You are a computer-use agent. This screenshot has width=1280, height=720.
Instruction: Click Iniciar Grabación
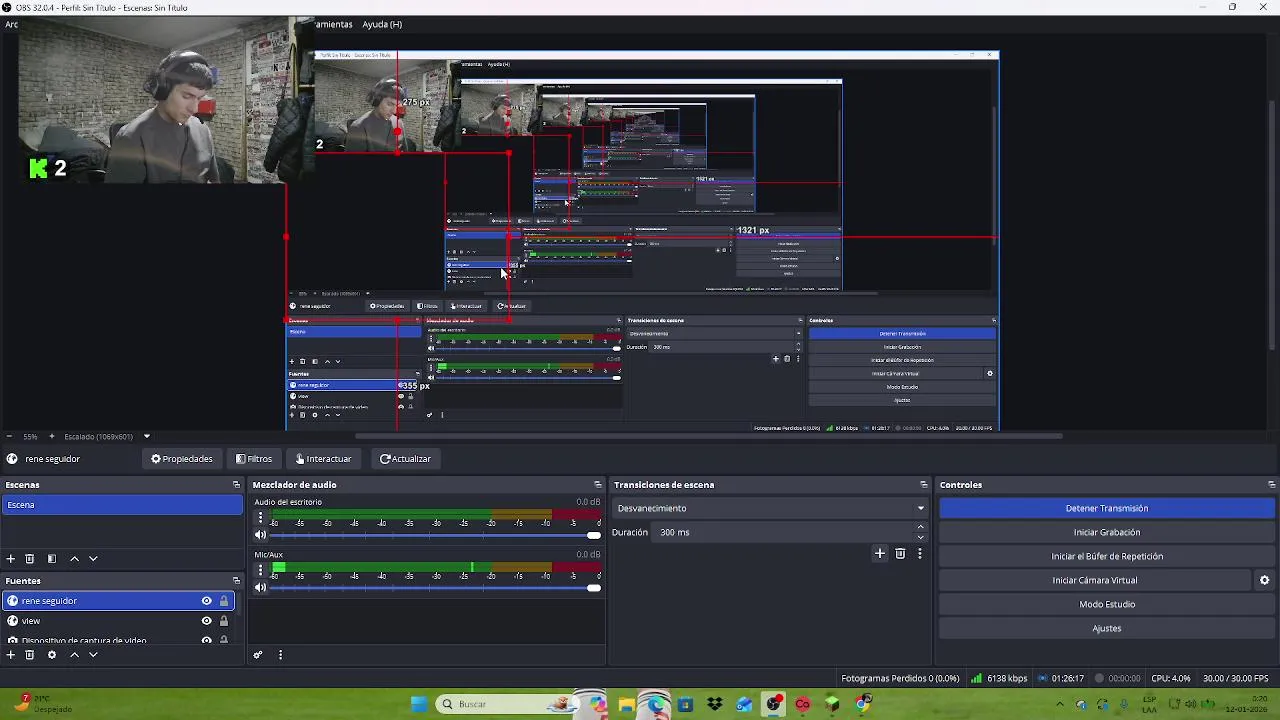1106,532
